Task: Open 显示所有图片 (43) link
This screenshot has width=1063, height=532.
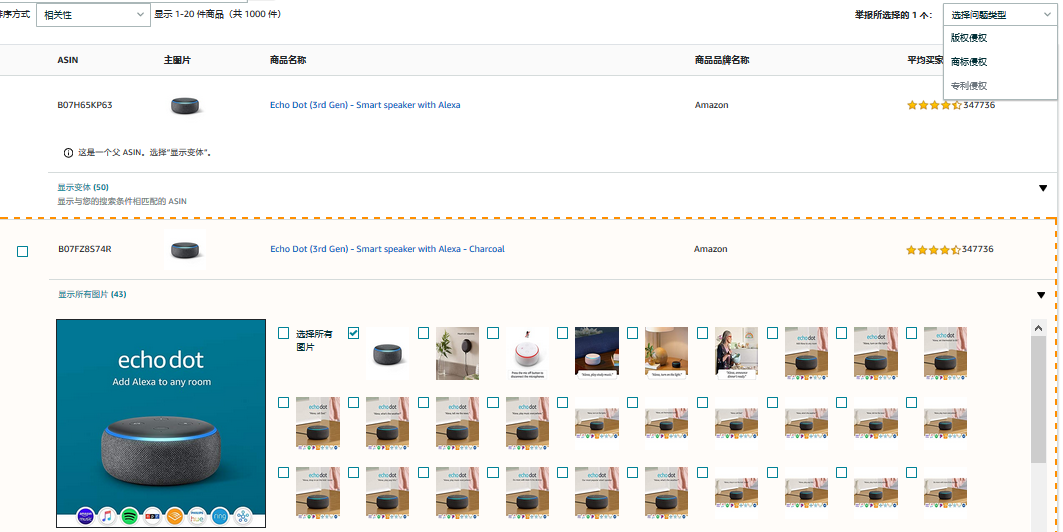Action: [x=92, y=294]
